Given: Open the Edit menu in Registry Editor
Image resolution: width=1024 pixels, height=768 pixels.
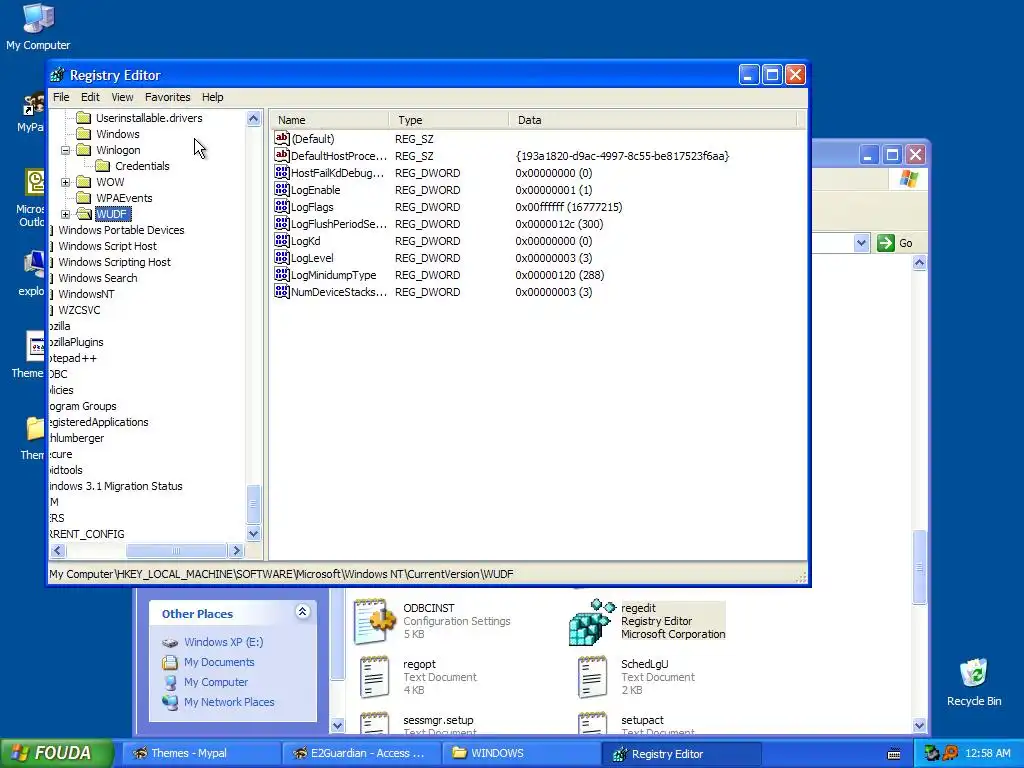Looking at the screenshot, I should pyautogui.click(x=90, y=97).
